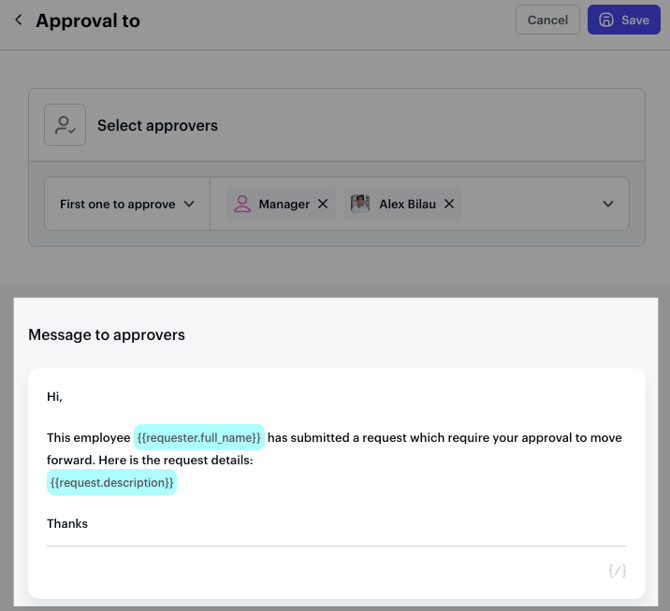The image size is (670, 611).
Task: Place cursor after Thanks in message
Action: point(89,524)
